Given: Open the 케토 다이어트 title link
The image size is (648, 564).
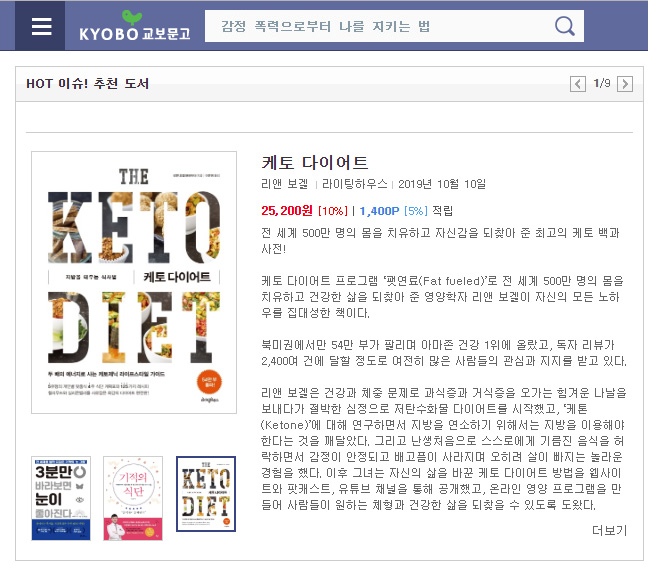Looking at the screenshot, I should (x=314, y=162).
